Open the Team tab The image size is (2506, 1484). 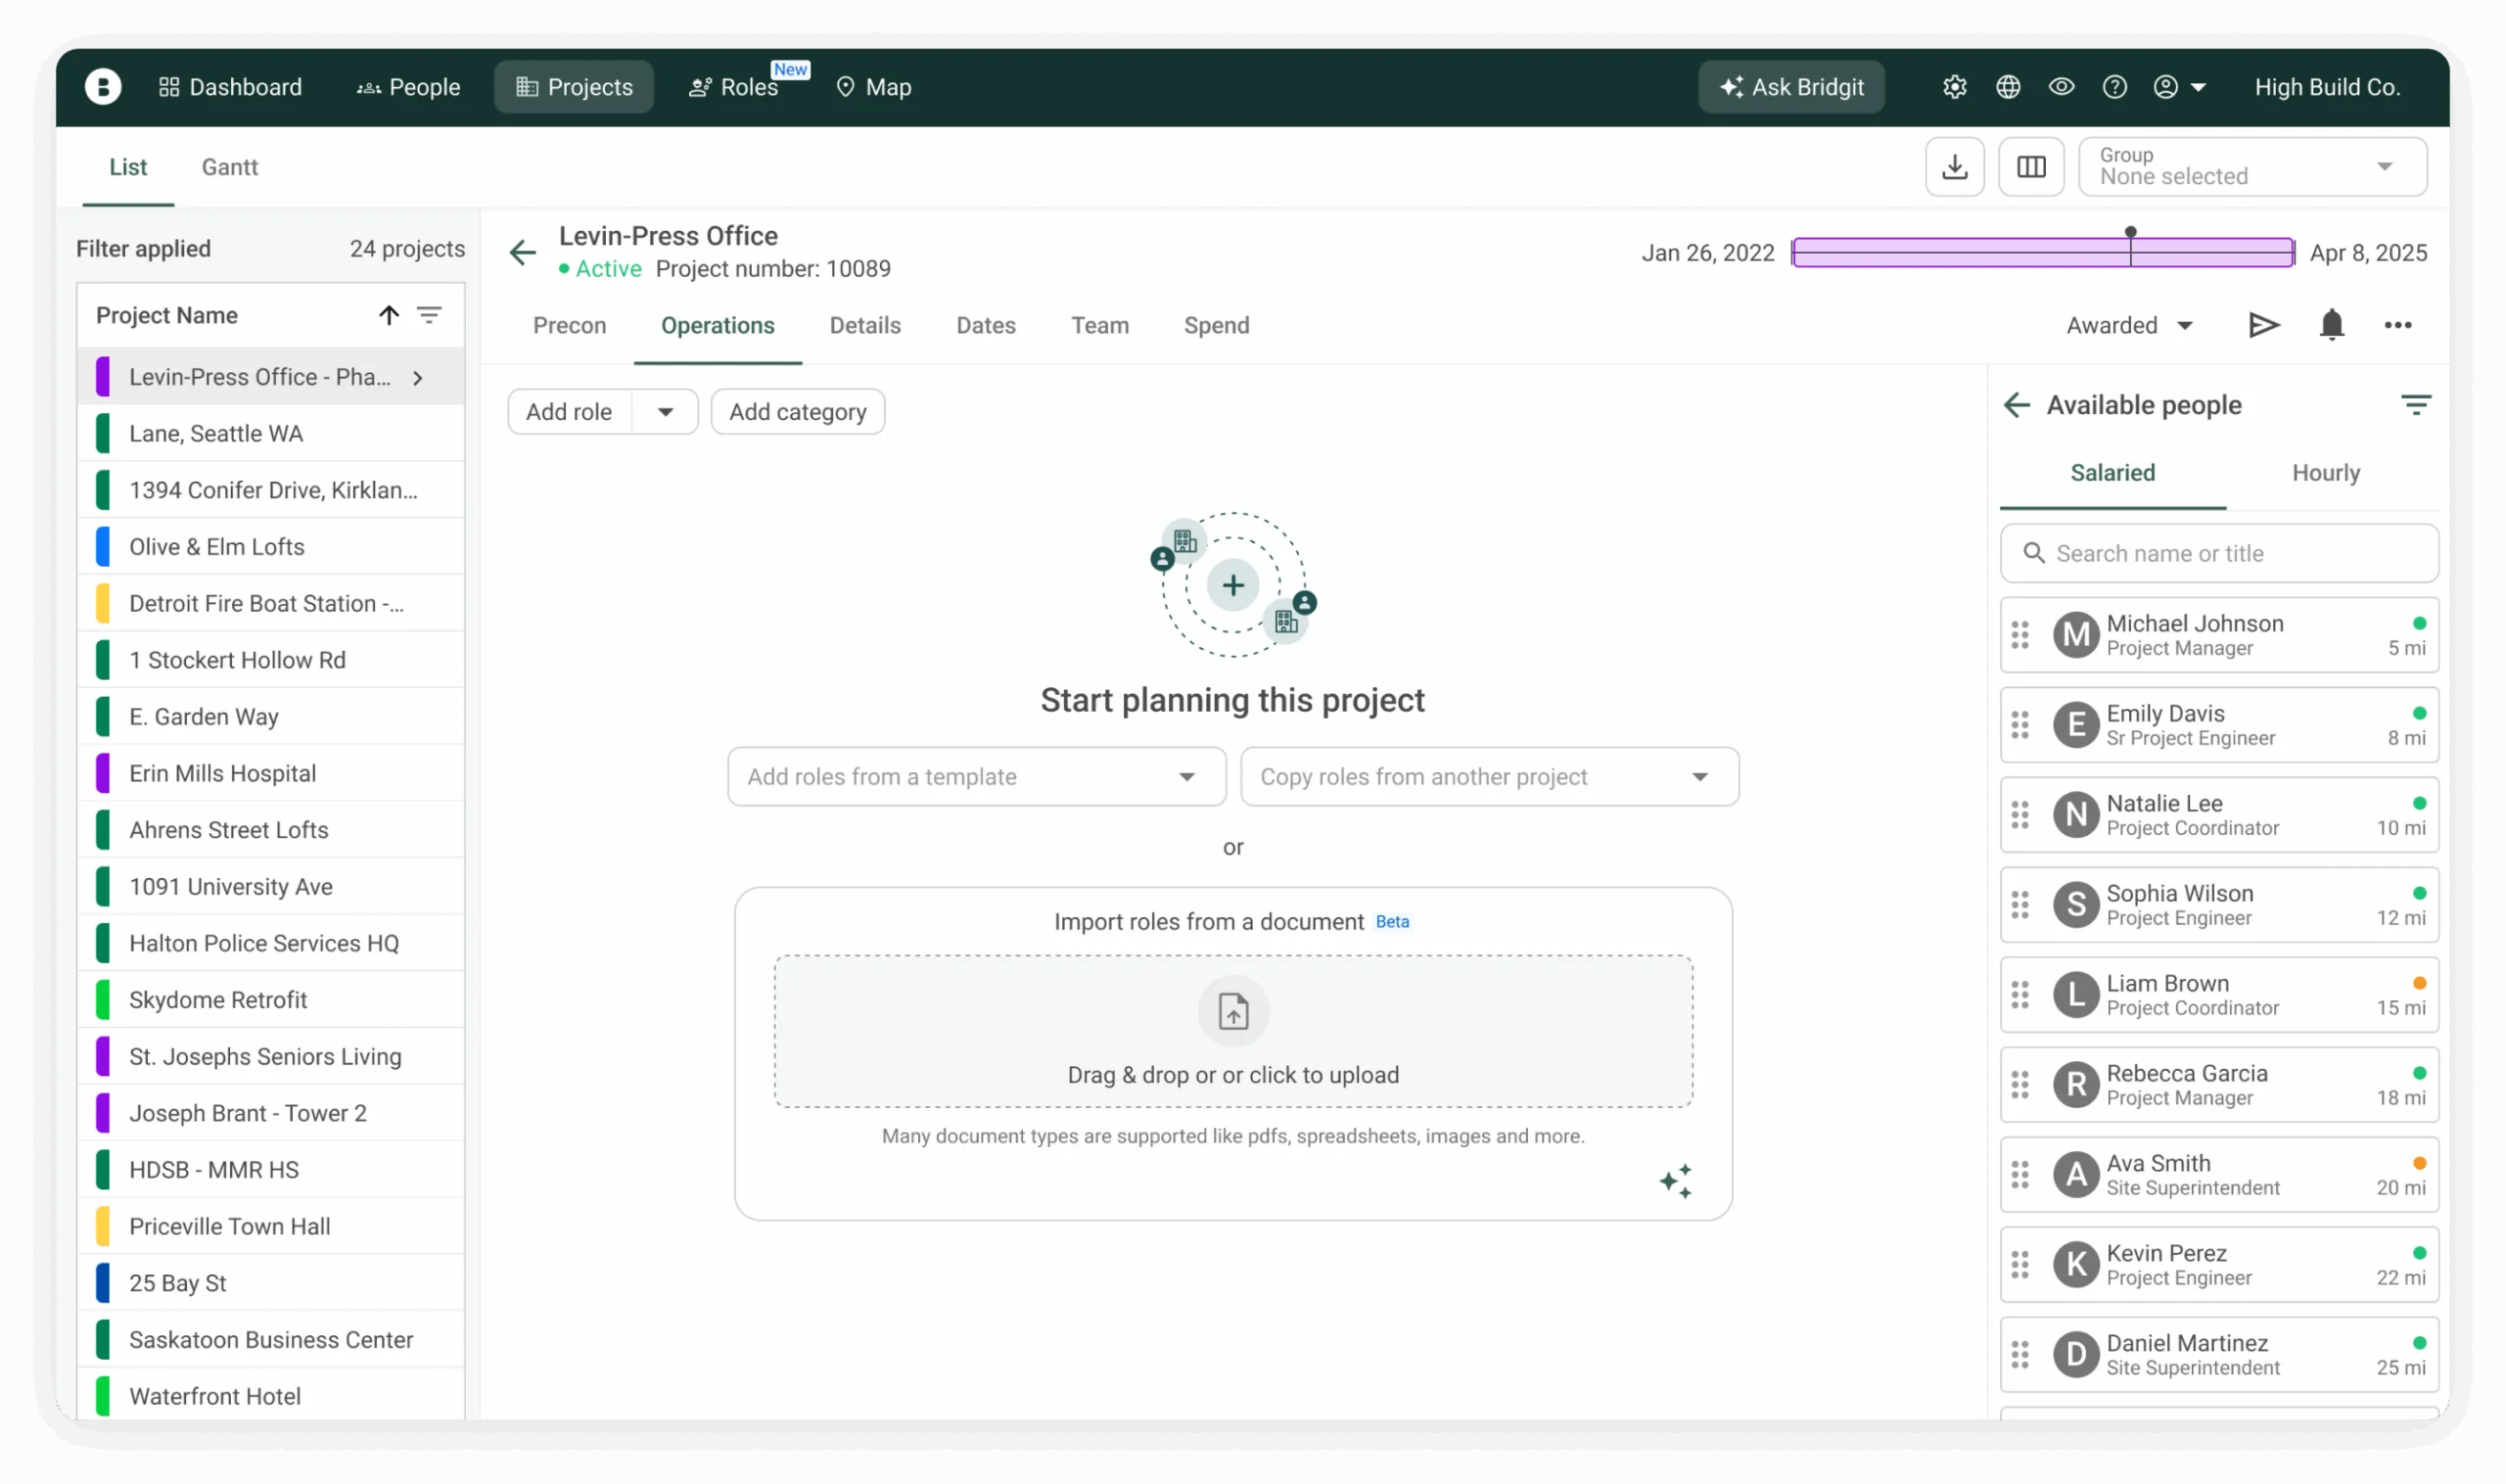tap(1099, 325)
